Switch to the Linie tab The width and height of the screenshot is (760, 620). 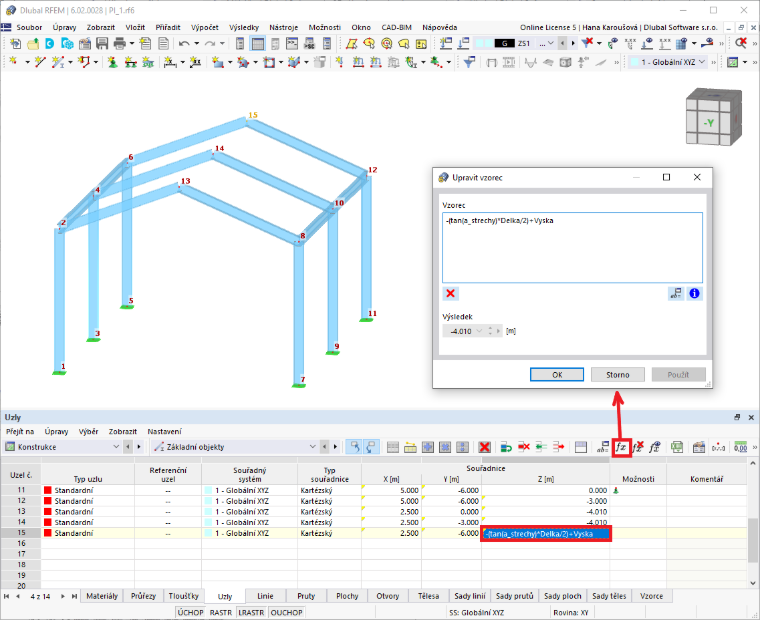click(x=265, y=596)
